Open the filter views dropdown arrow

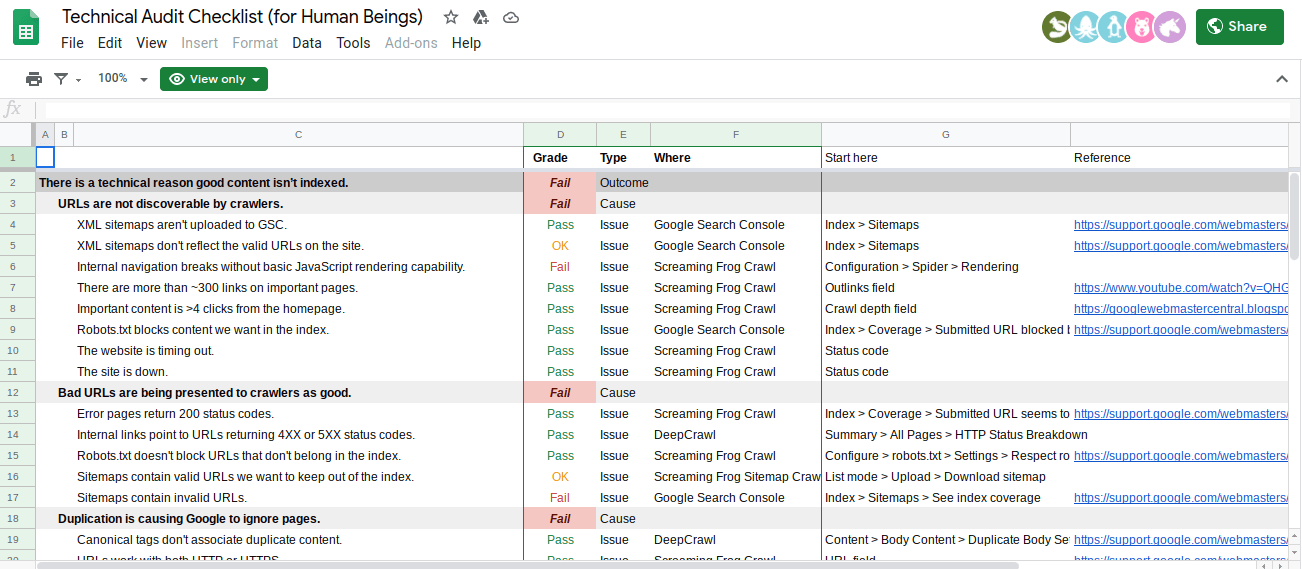[79, 80]
